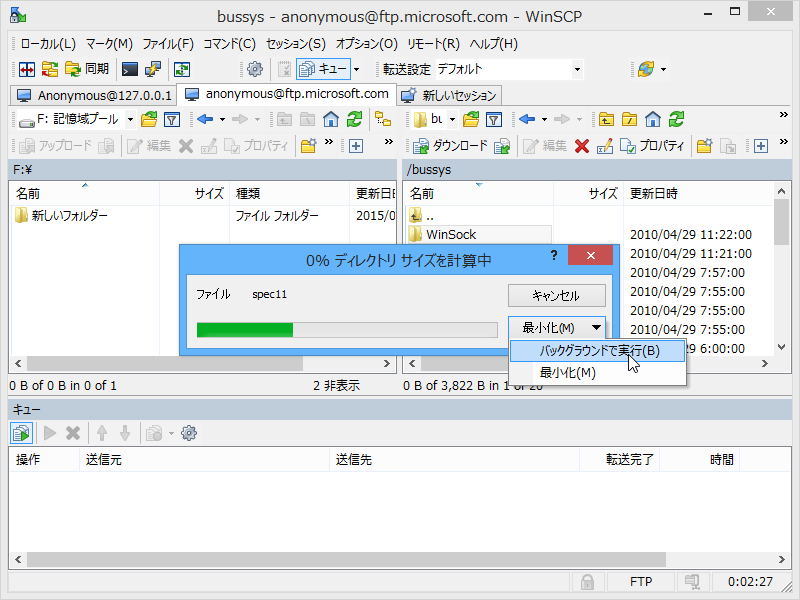Click the 同期 synchronize button

tap(87, 69)
